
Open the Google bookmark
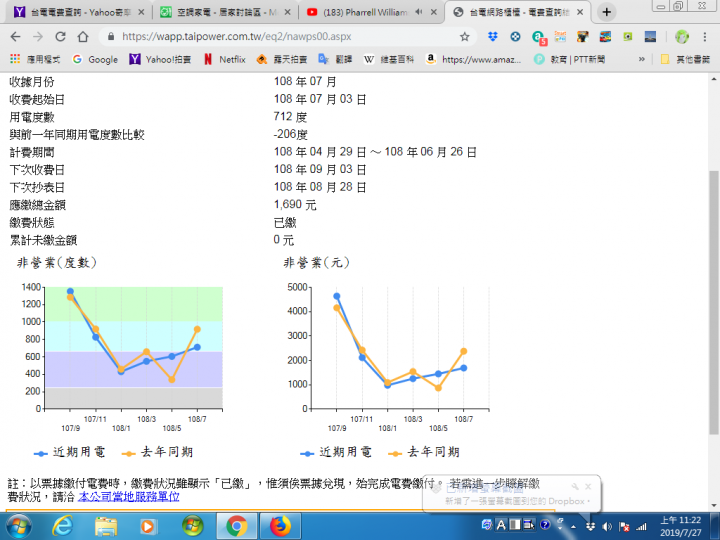96,59
